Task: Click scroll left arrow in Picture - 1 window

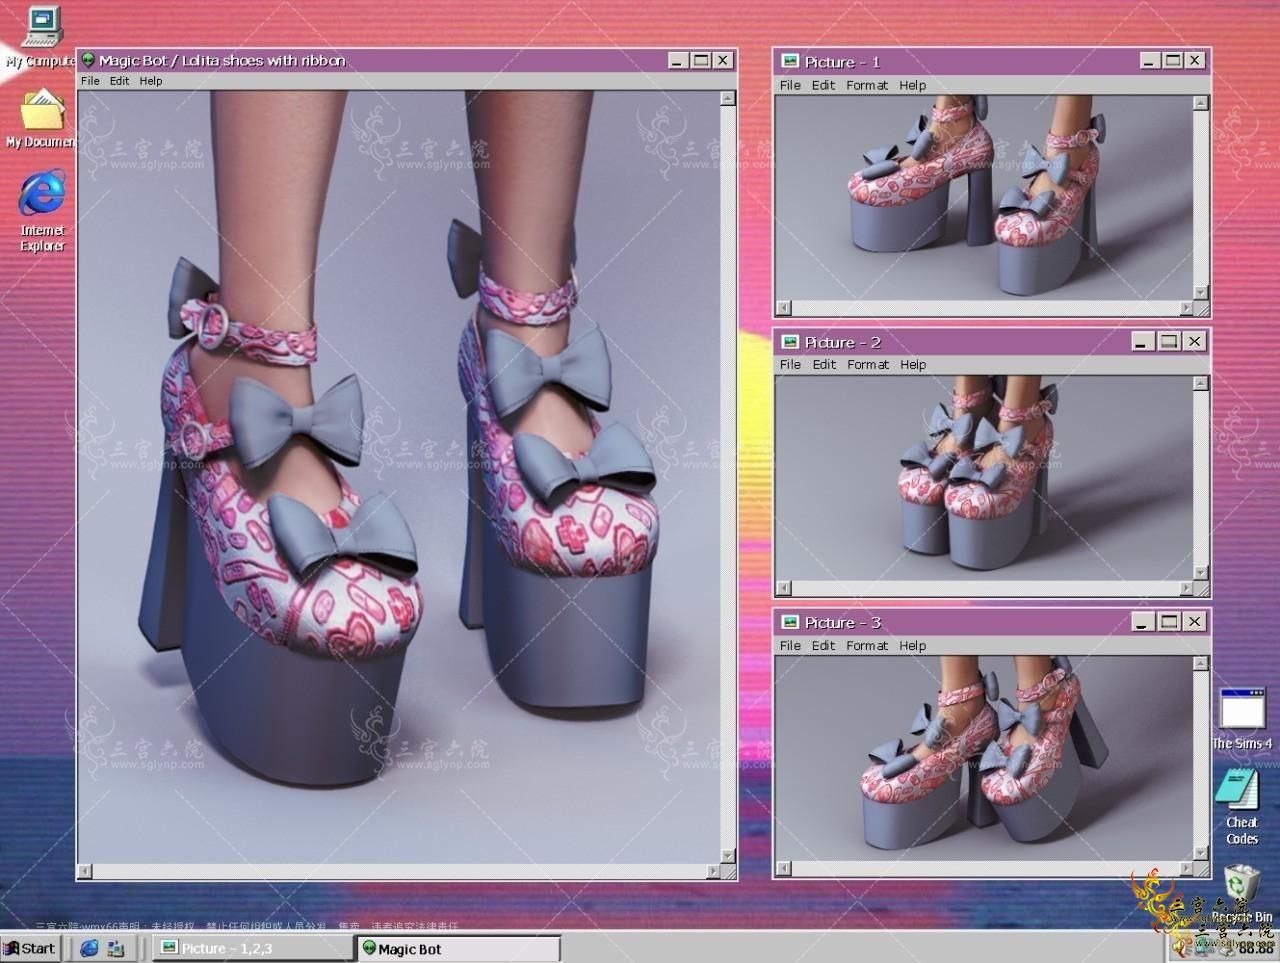Action: tap(783, 308)
